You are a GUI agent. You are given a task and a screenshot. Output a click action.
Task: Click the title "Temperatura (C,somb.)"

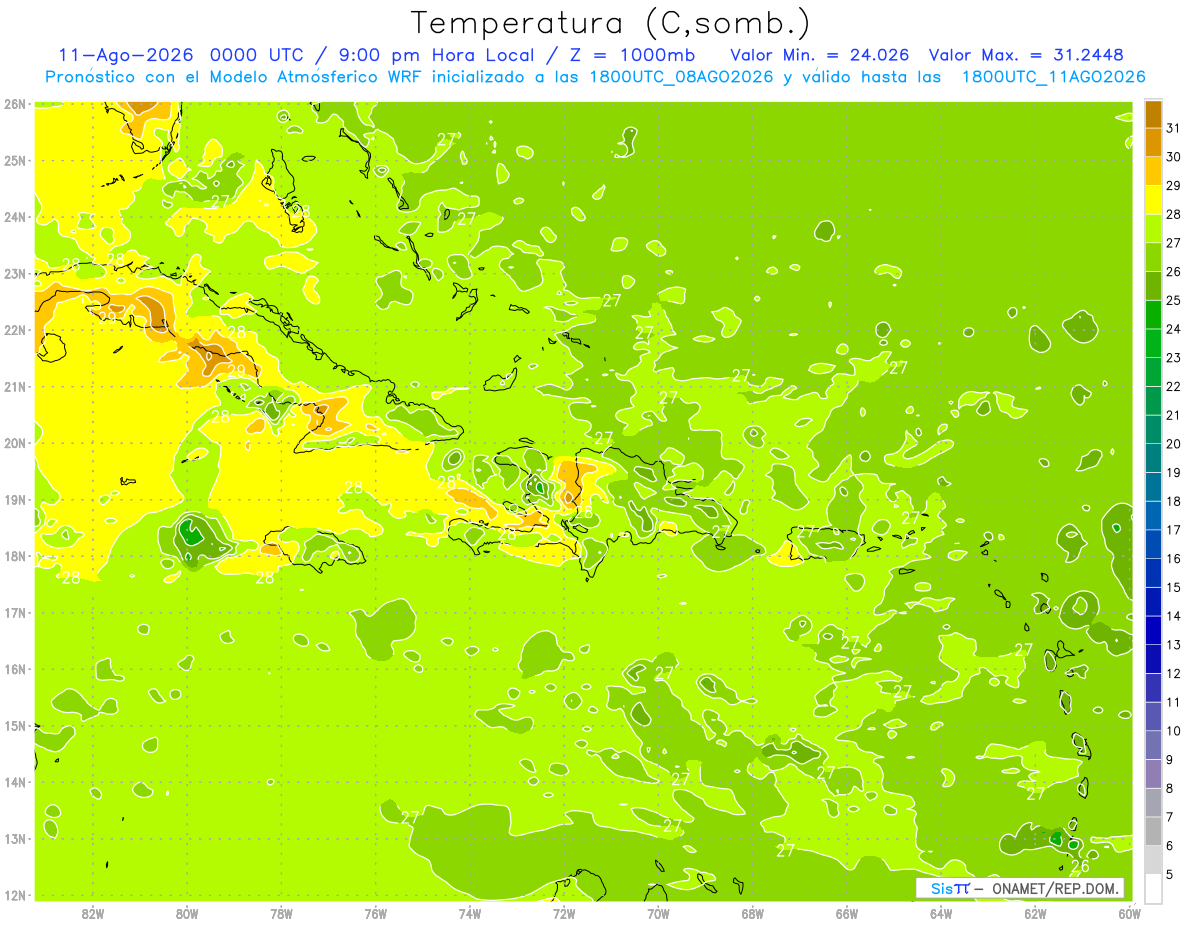click(x=611, y=23)
